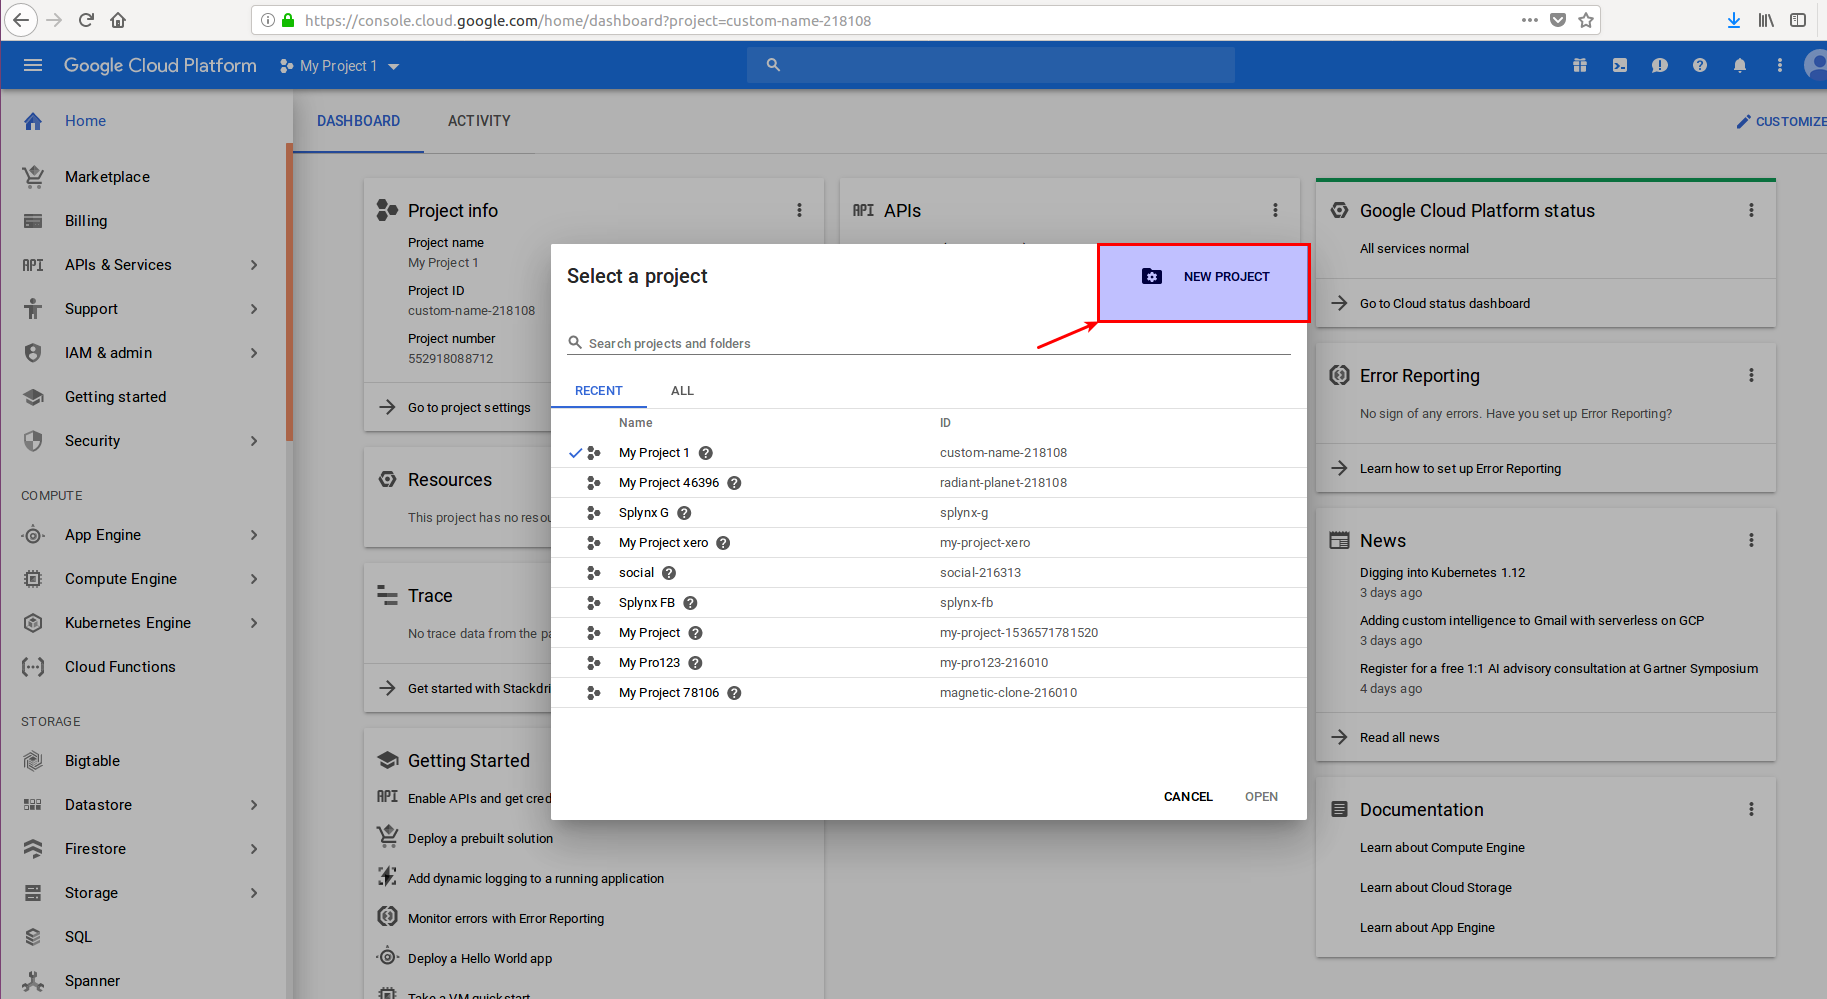Click help icon next to My Project 1
This screenshot has height=999, width=1827.
[705, 453]
